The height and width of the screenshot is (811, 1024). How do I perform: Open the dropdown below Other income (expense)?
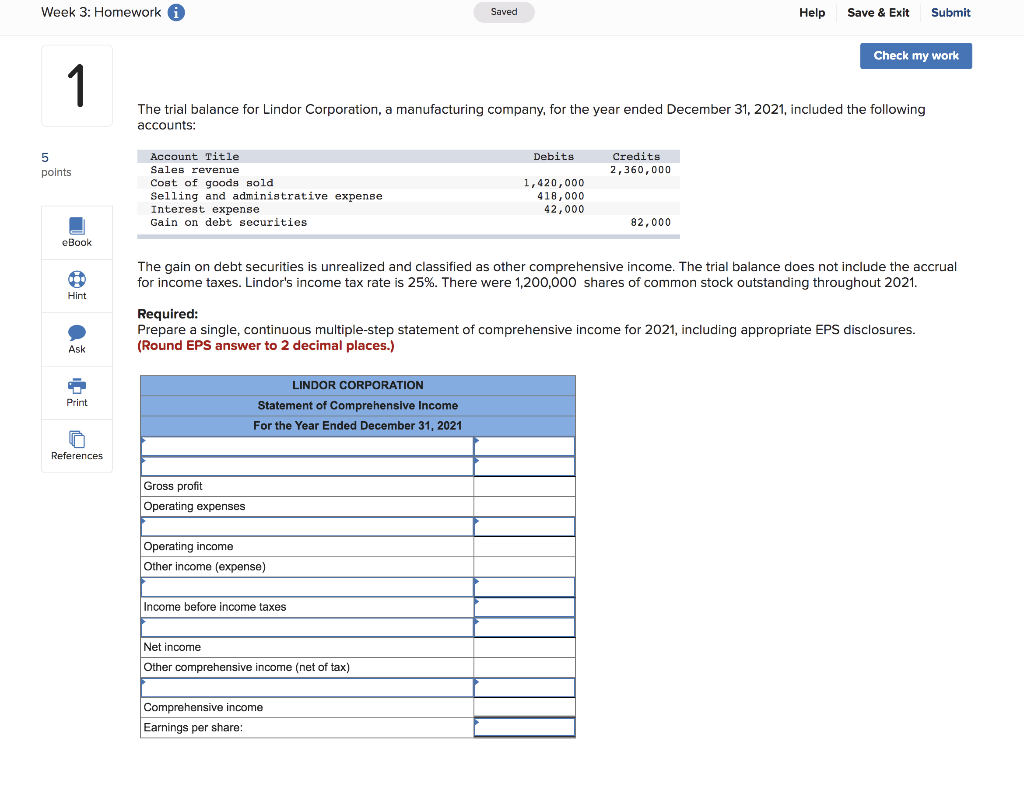point(305,586)
